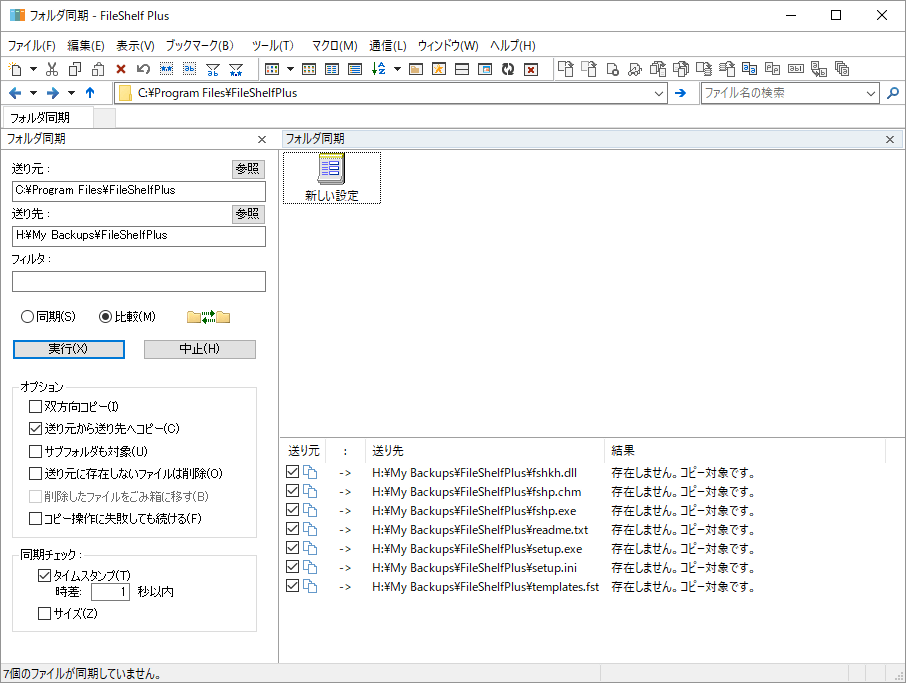Screen dimensions: 906x683
Task: Click the red X close pane icon
Action: coord(531,69)
